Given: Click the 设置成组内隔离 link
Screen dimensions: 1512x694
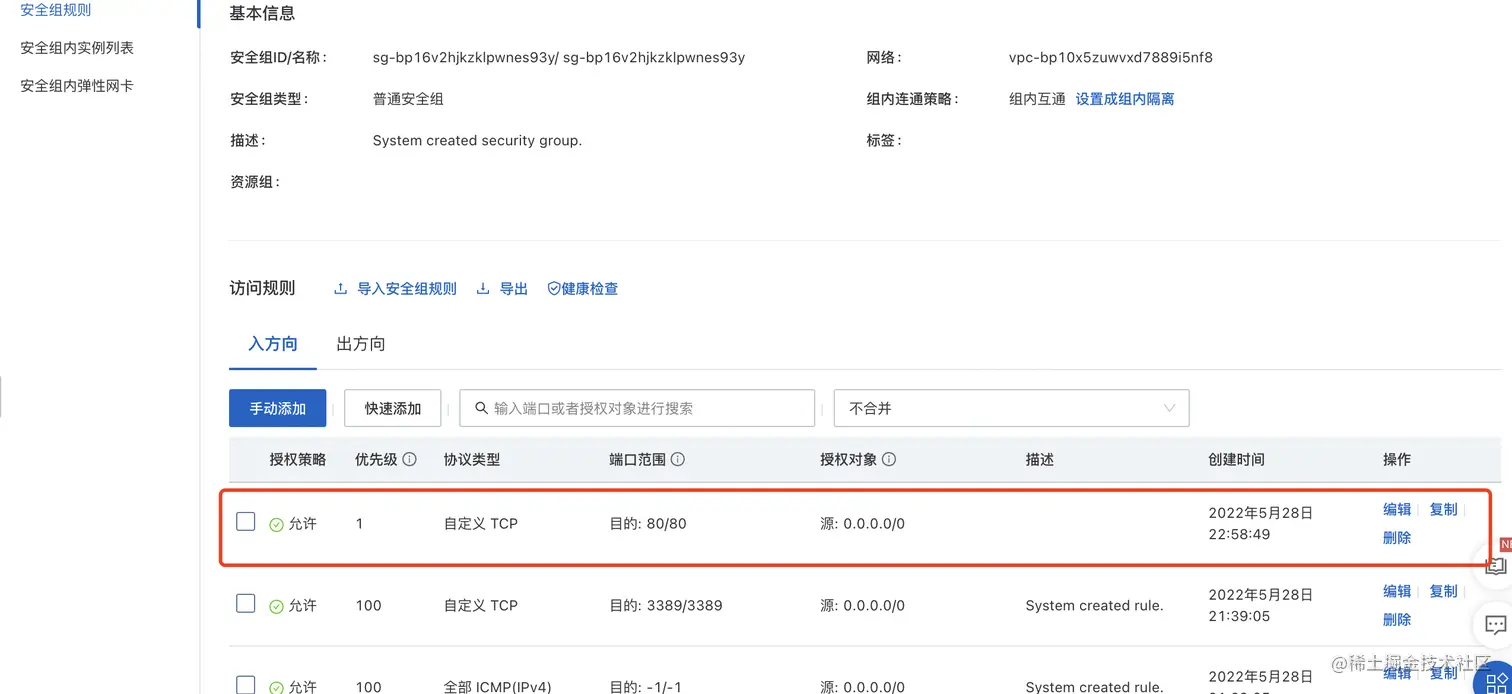Looking at the screenshot, I should coord(1125,99).
